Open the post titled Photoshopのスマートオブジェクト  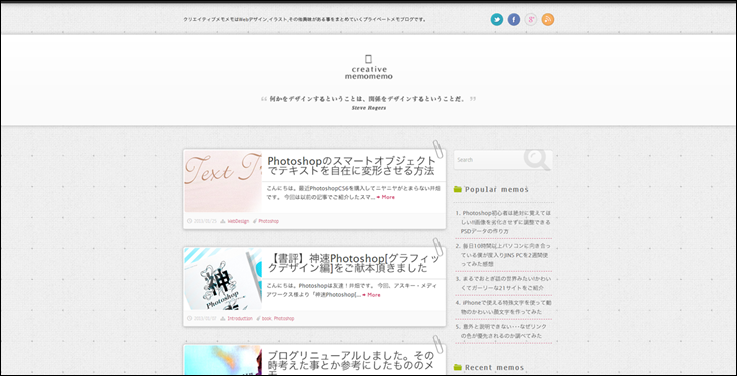click(352, 165)
